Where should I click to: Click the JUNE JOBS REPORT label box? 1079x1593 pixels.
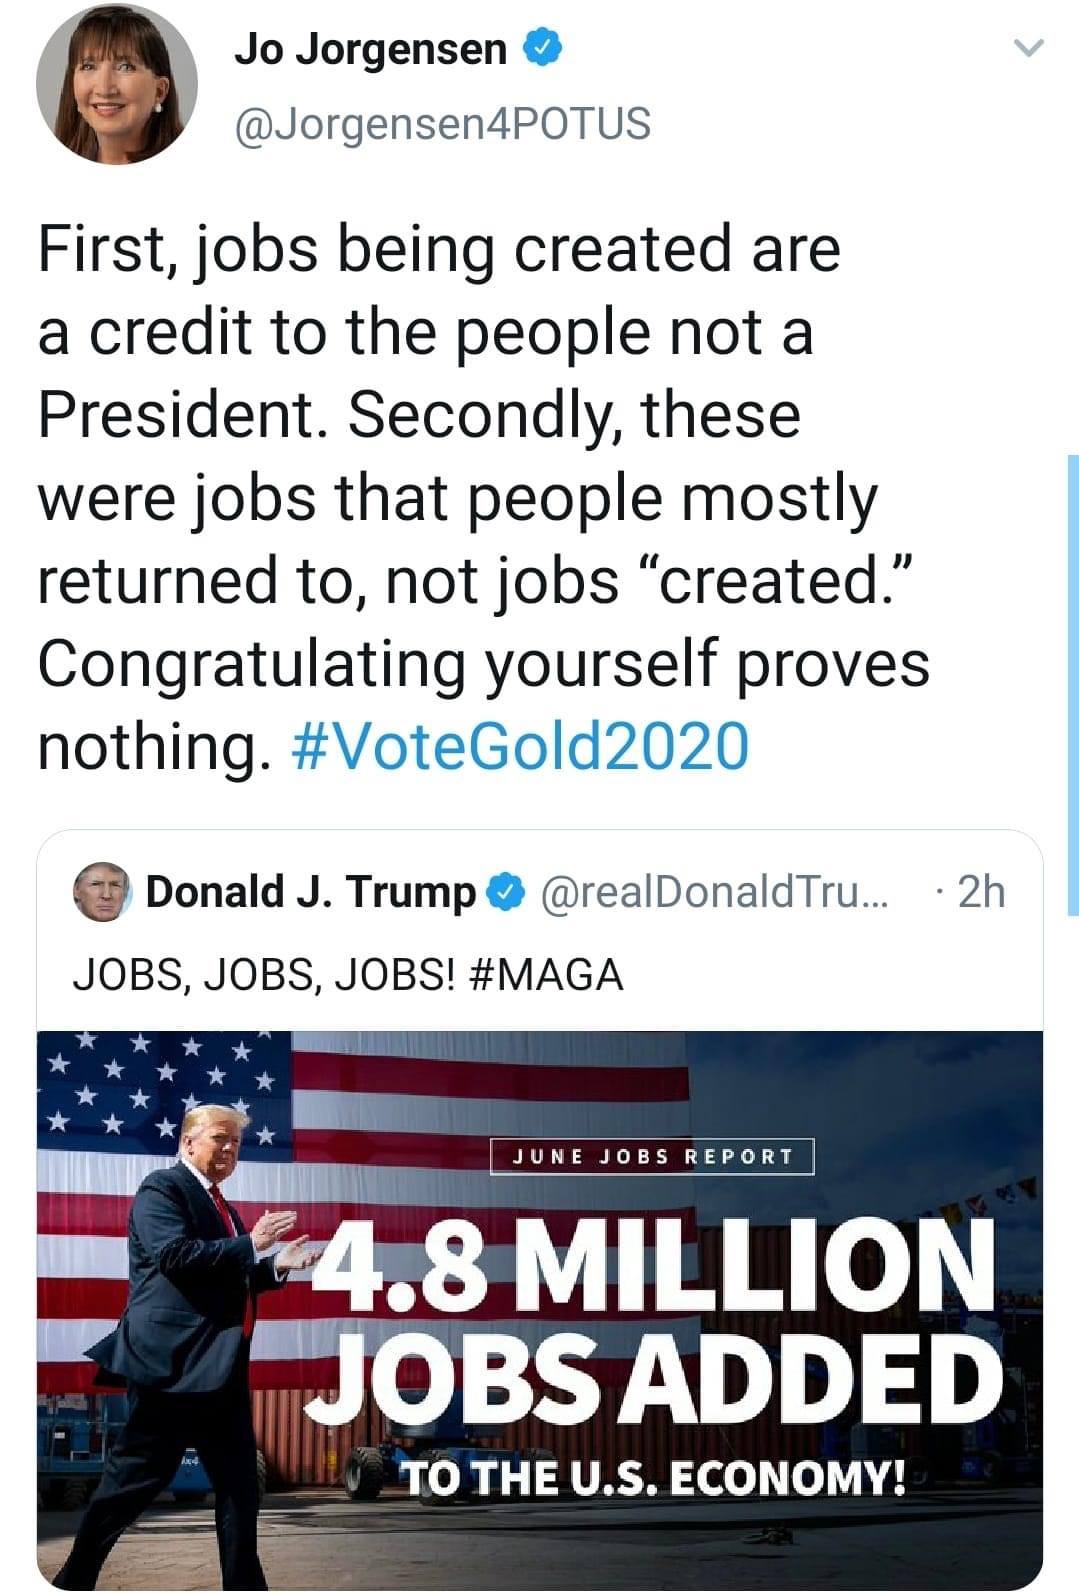(x=653, y=1157)
